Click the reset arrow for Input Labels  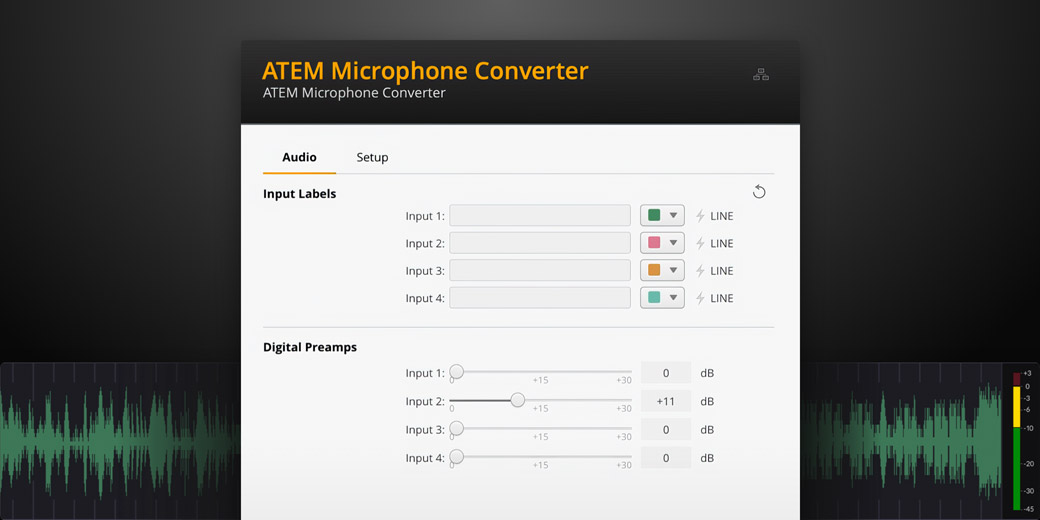click(x=759, y=192)
